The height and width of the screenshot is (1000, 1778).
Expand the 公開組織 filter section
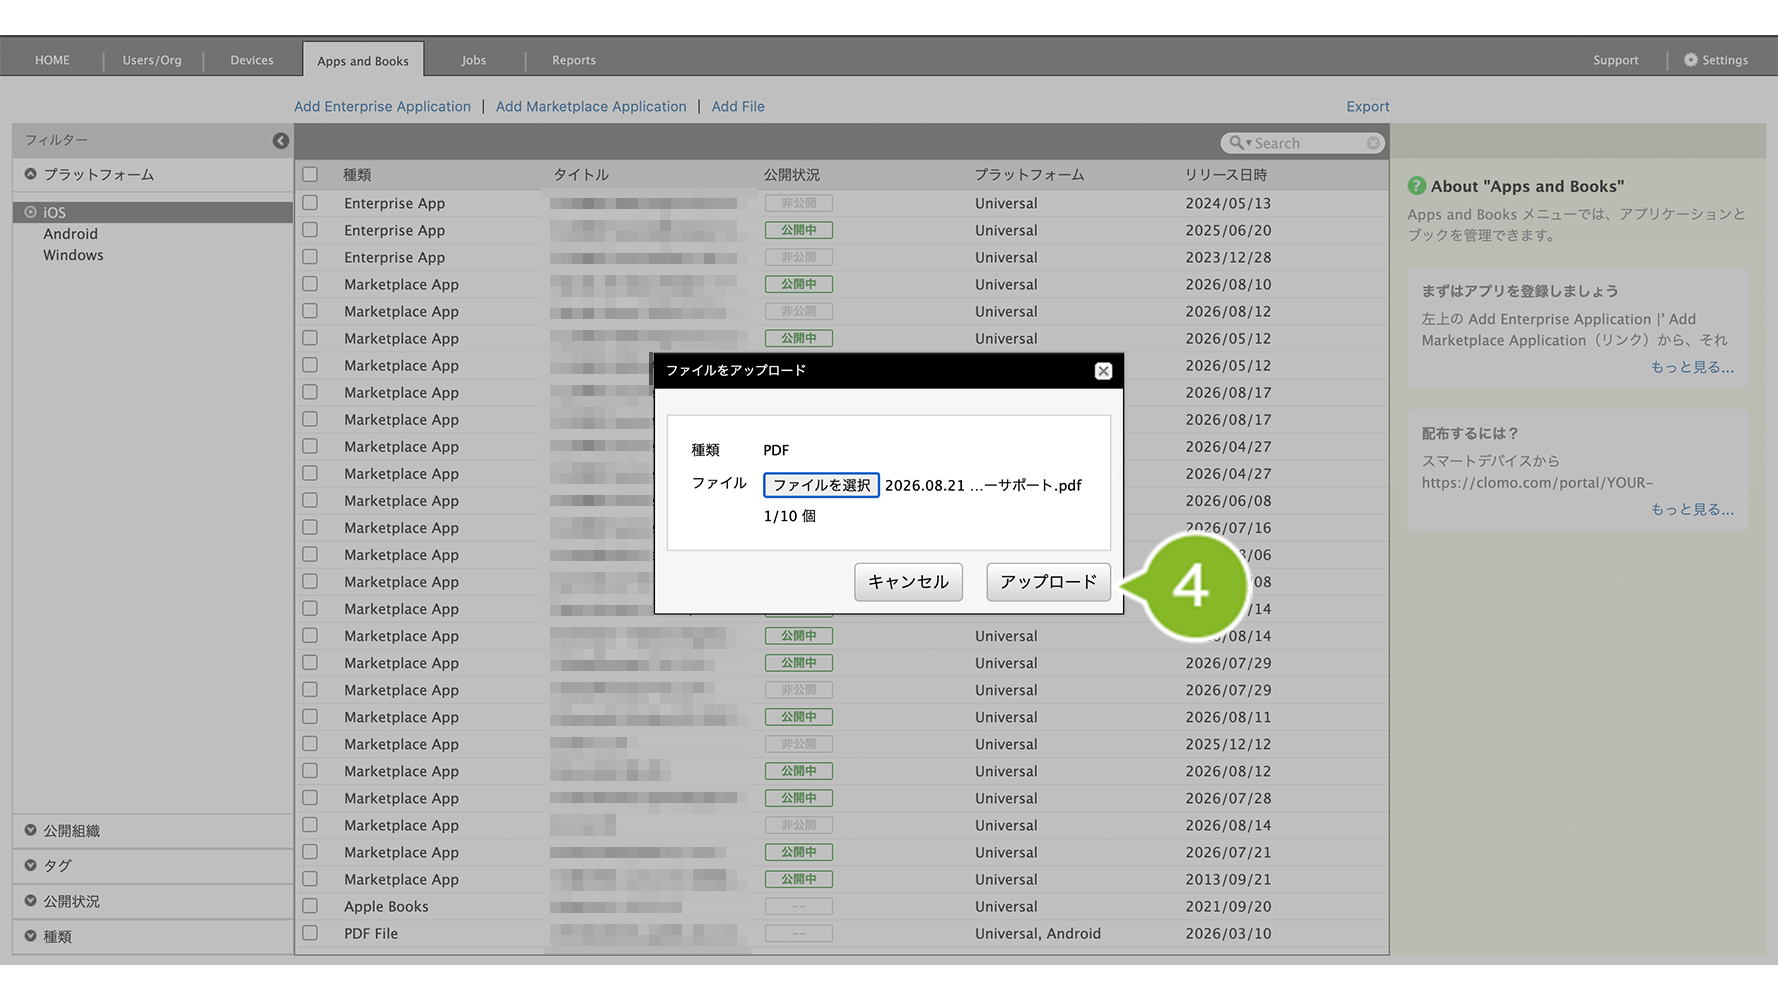click(31, 830)
